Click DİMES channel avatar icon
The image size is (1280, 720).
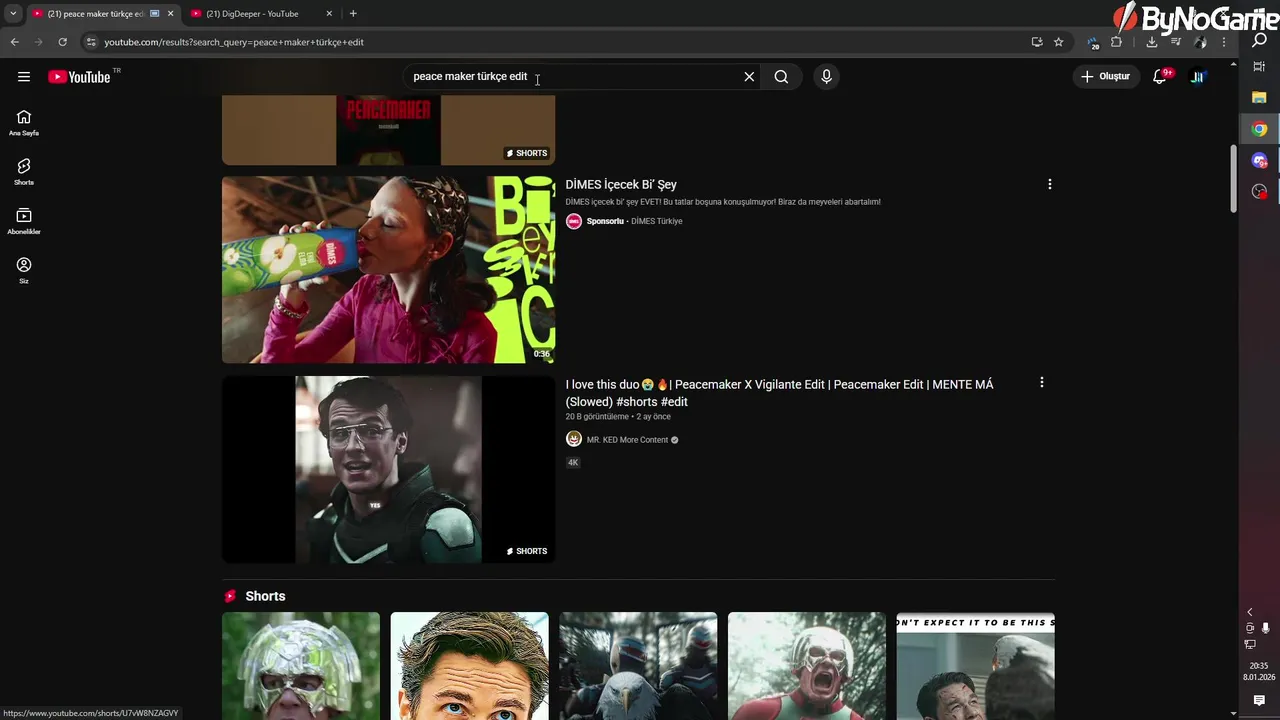574,221
